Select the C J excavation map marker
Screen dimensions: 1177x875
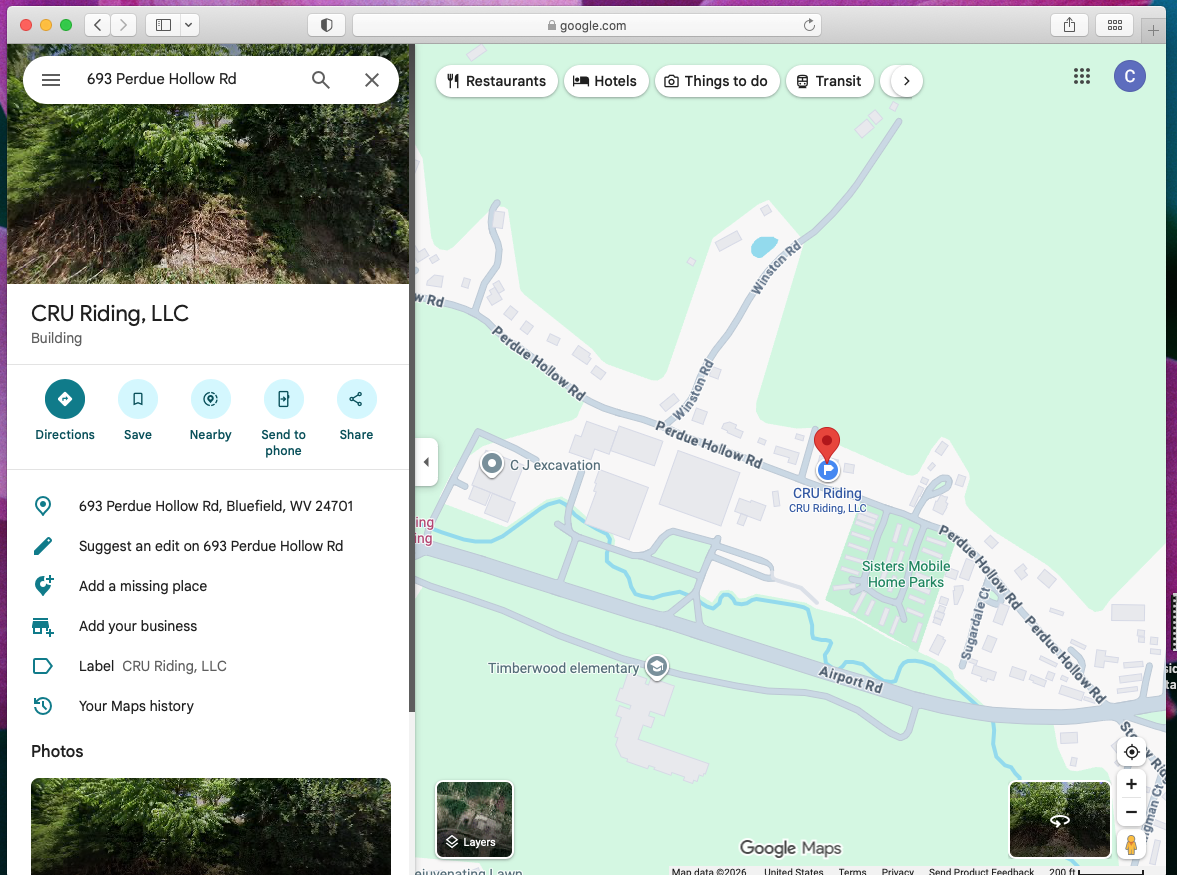coord(492,464)
